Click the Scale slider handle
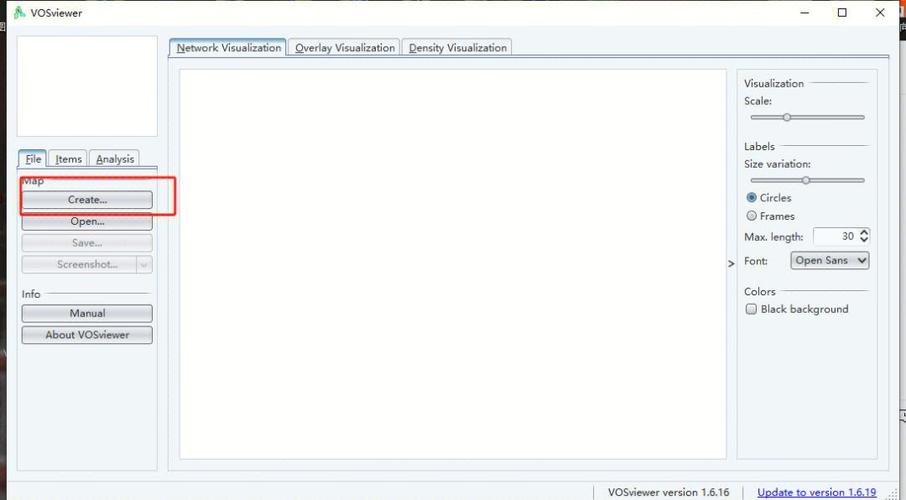The width and height of the screenshot is (906, 500). [x=786, y=117]
